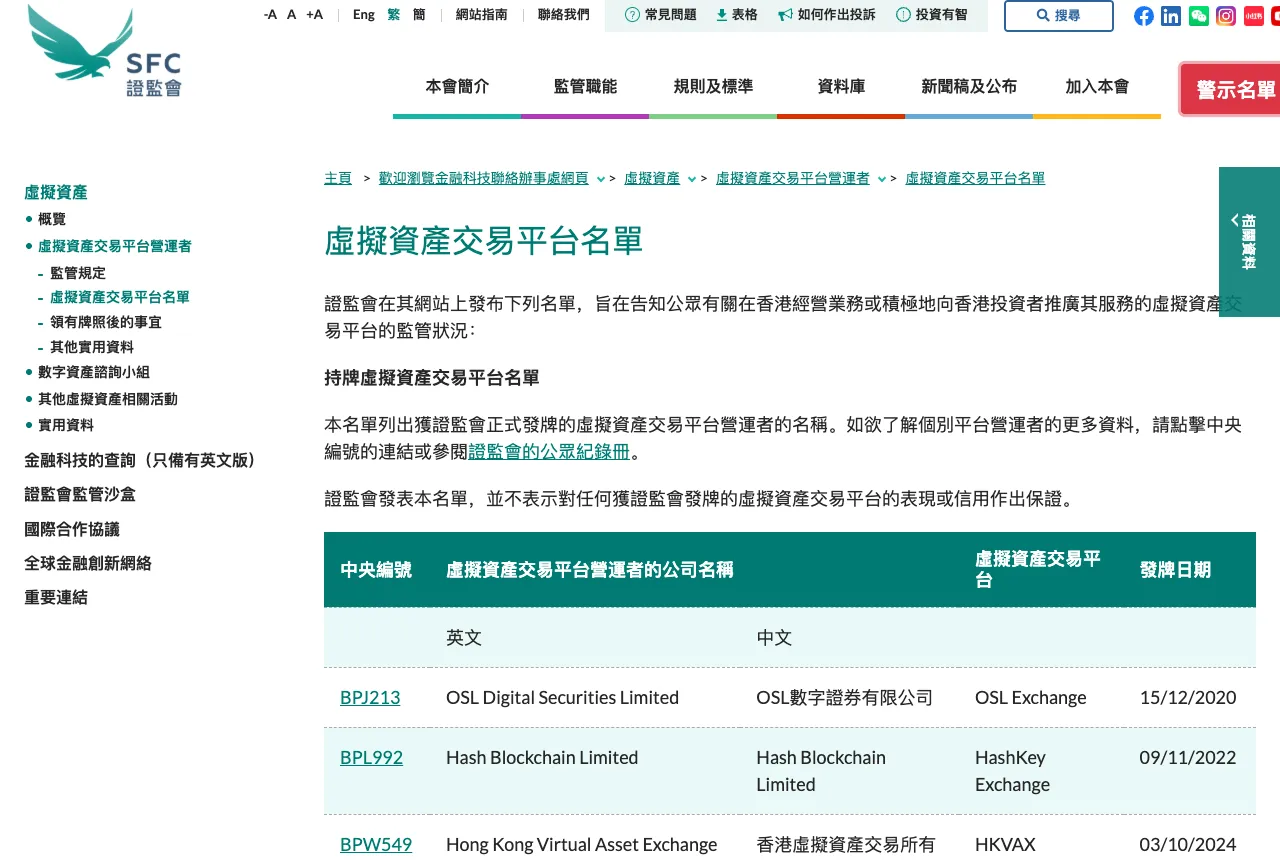
Task: Open 虛擬資產交易平台名單 sidebar item
Action: pos(120,297)
